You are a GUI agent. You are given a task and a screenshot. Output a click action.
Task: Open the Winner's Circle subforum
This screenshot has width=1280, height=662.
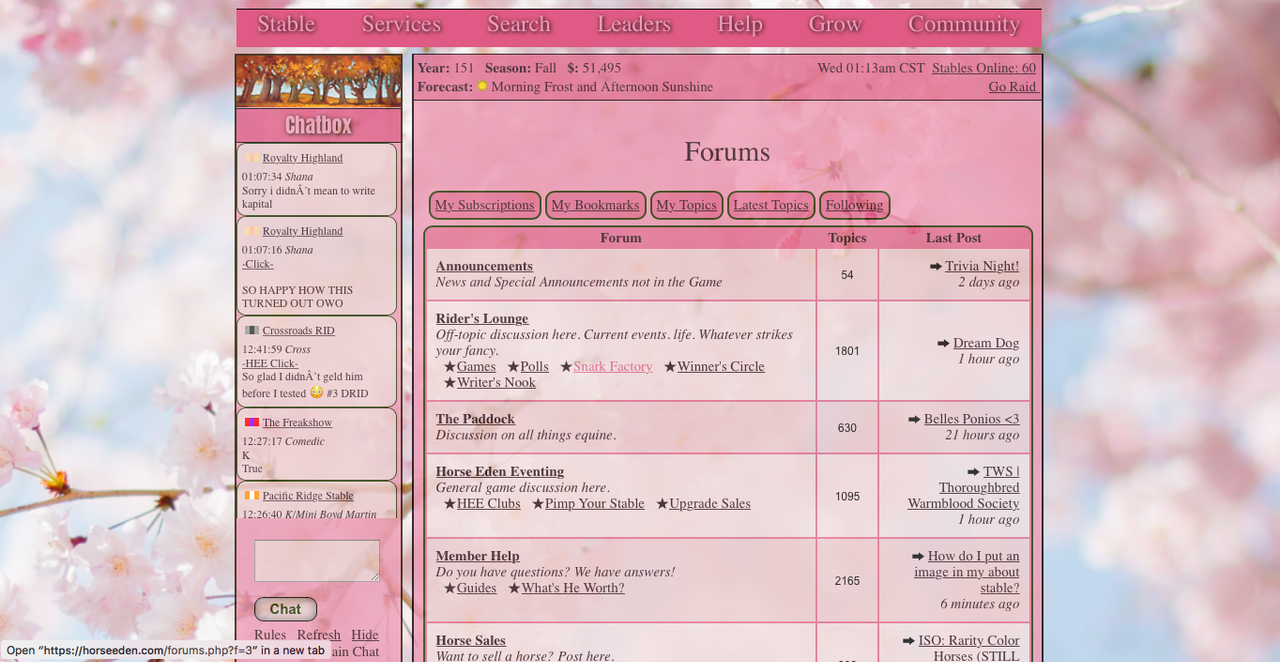tap(721, 367)
